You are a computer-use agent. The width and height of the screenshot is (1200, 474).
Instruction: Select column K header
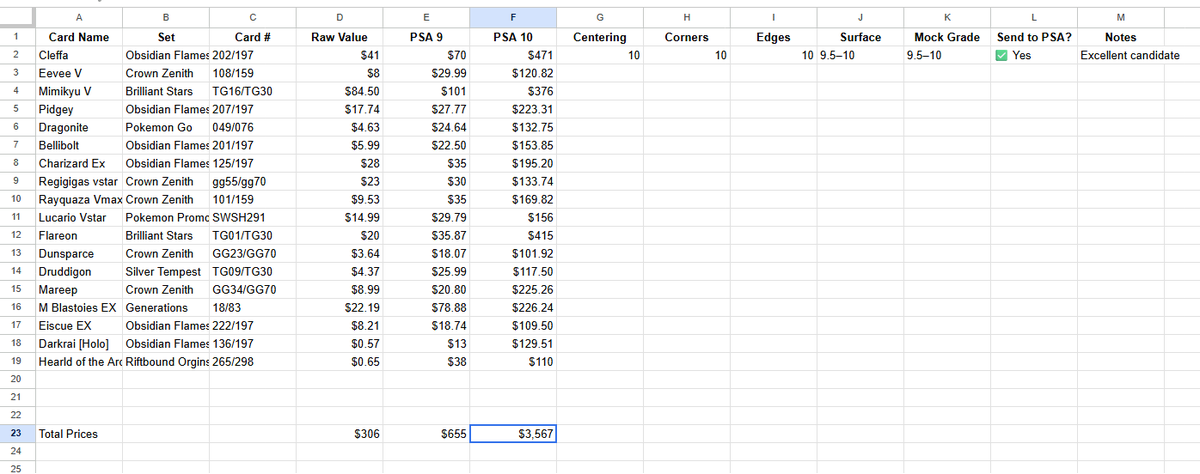tap(947, 16)
